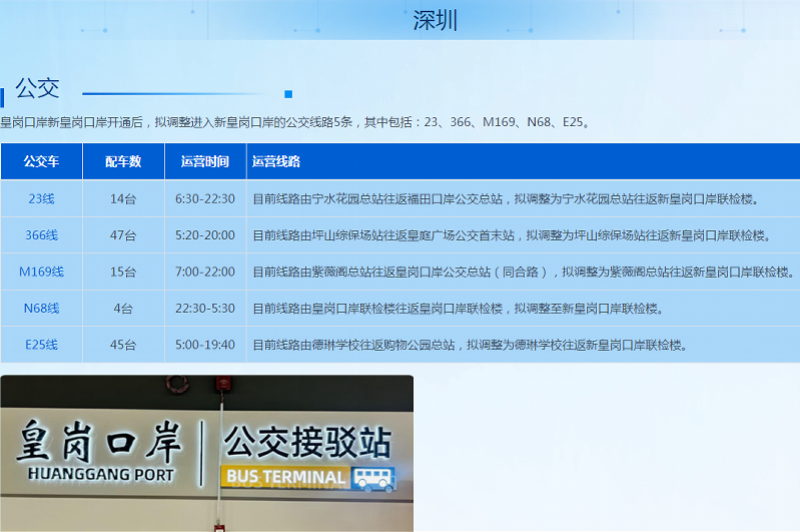Click the 5:00-19:40 operating time cell

[205, 345]
